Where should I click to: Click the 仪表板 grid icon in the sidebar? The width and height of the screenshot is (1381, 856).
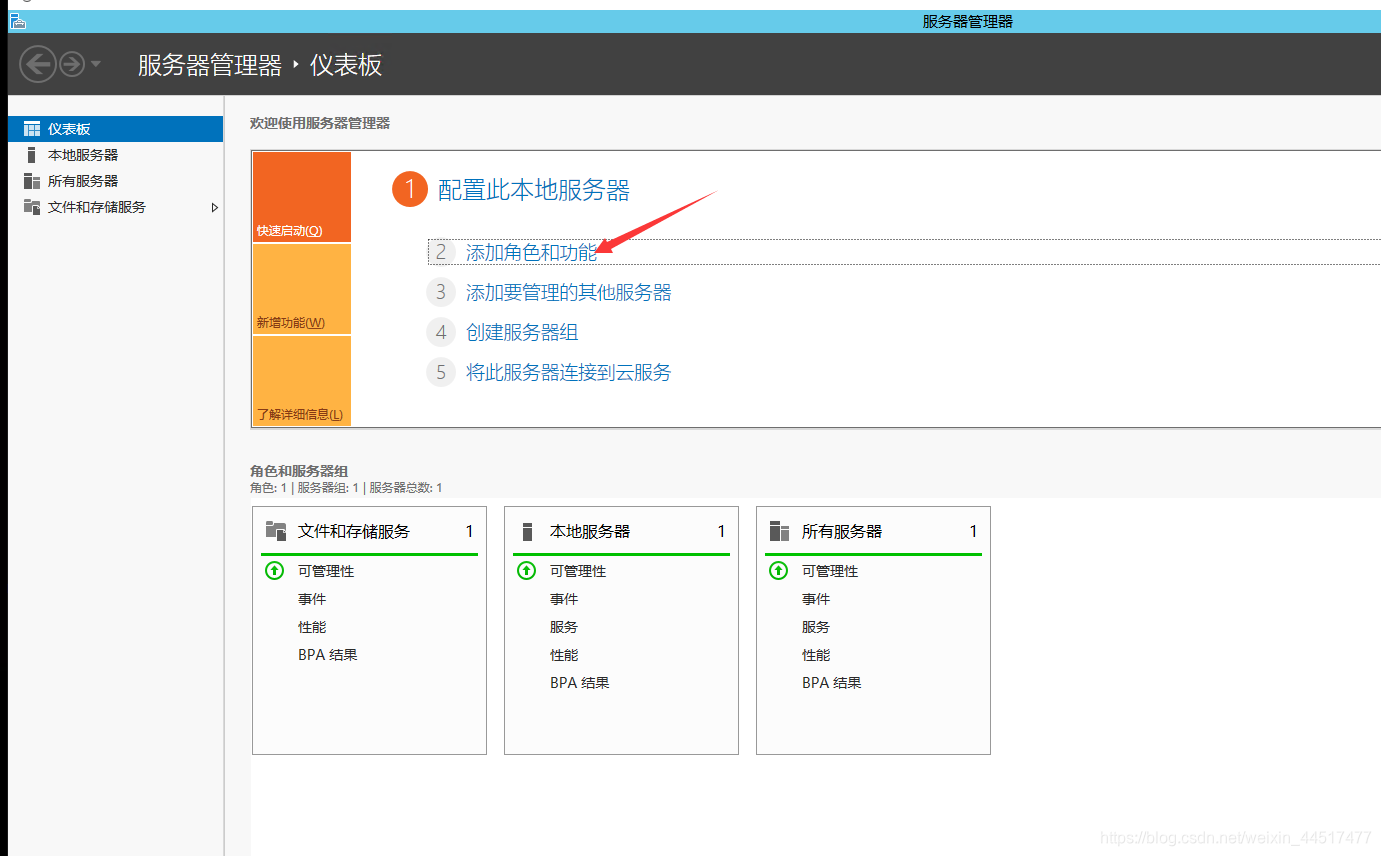(x=32, y=129)
